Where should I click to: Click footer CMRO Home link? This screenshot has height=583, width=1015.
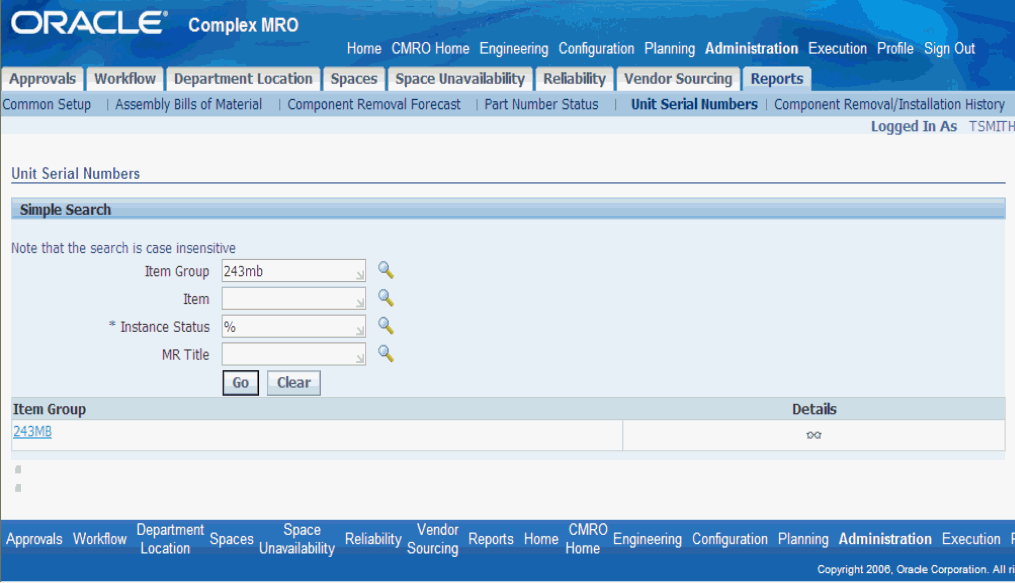(587, 538)
